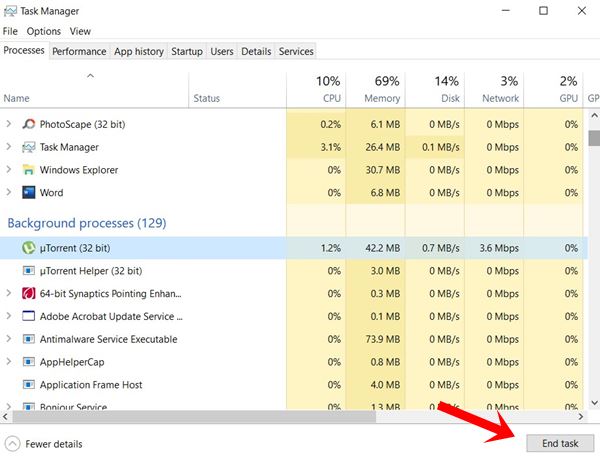Viewport: 600px width, 461px height.
Task: Click the 30.7 MB memory value for Windows Explorer
Action: tap(382, 169)
